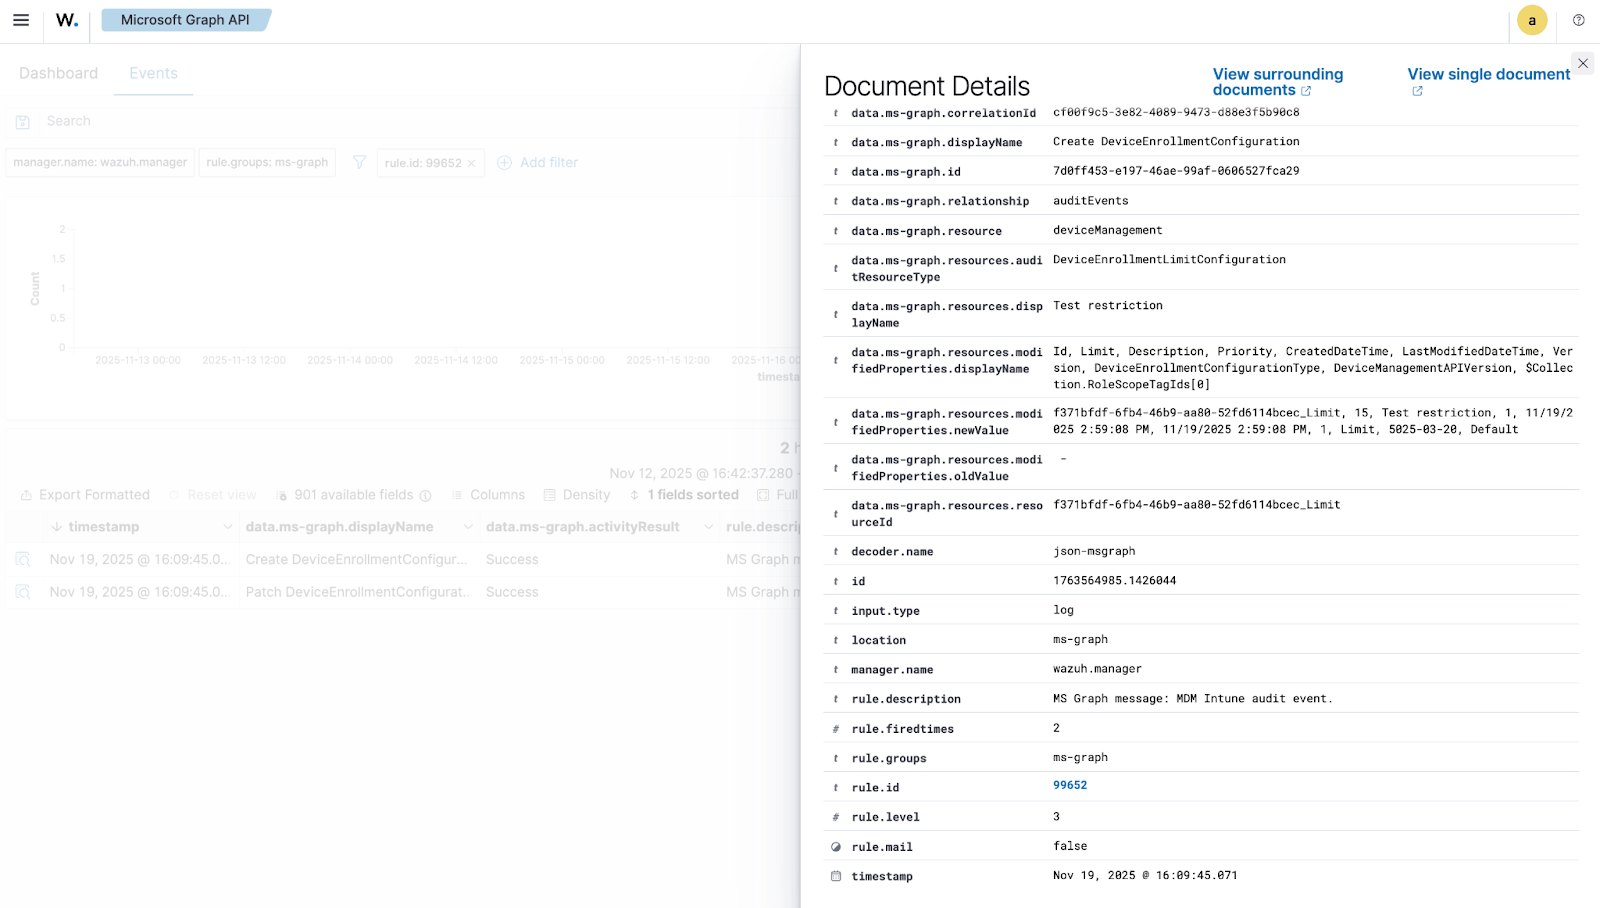Screen dimensions: 1600x908
Task: Open data.ms-graph.activityResult column dropdown
Action: pos(708,527)
